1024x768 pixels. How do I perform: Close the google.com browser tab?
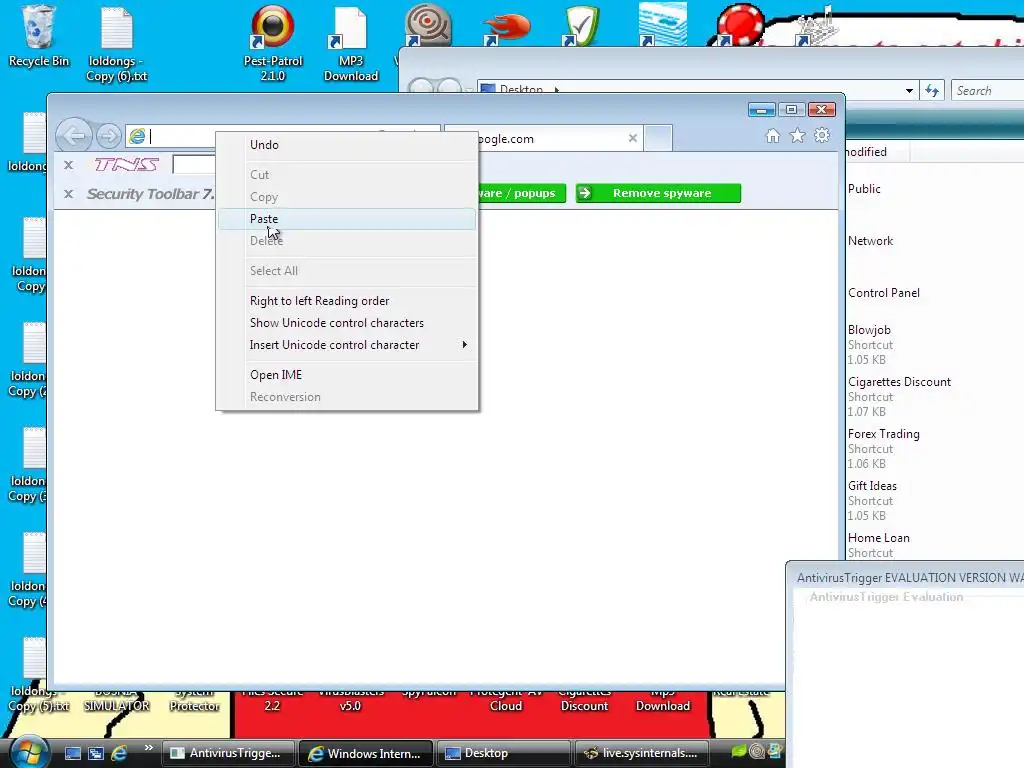click(x=632, y=138)
